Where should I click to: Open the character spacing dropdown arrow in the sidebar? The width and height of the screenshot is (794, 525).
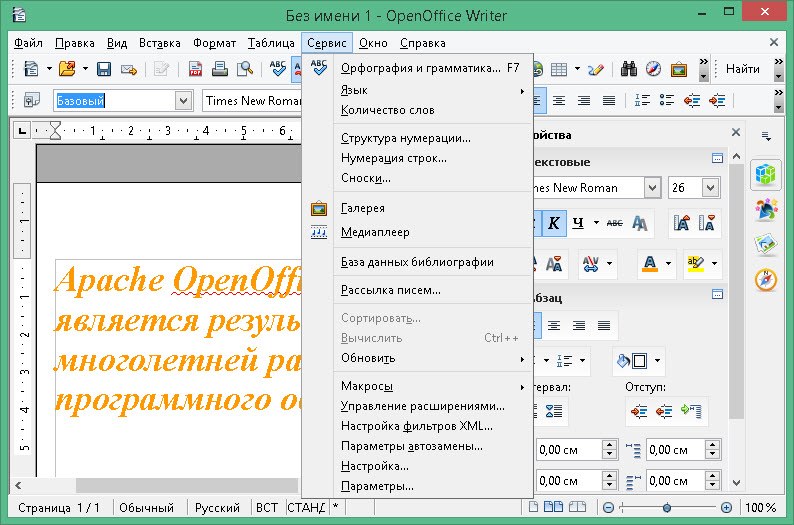[x=609, y=263]
